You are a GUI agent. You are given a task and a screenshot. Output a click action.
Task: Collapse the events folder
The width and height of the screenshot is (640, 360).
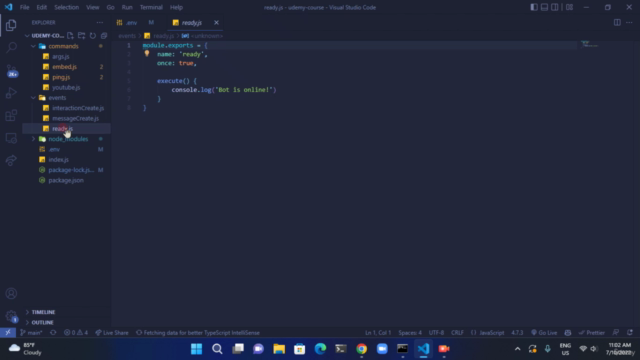click(x=33, y=98)
